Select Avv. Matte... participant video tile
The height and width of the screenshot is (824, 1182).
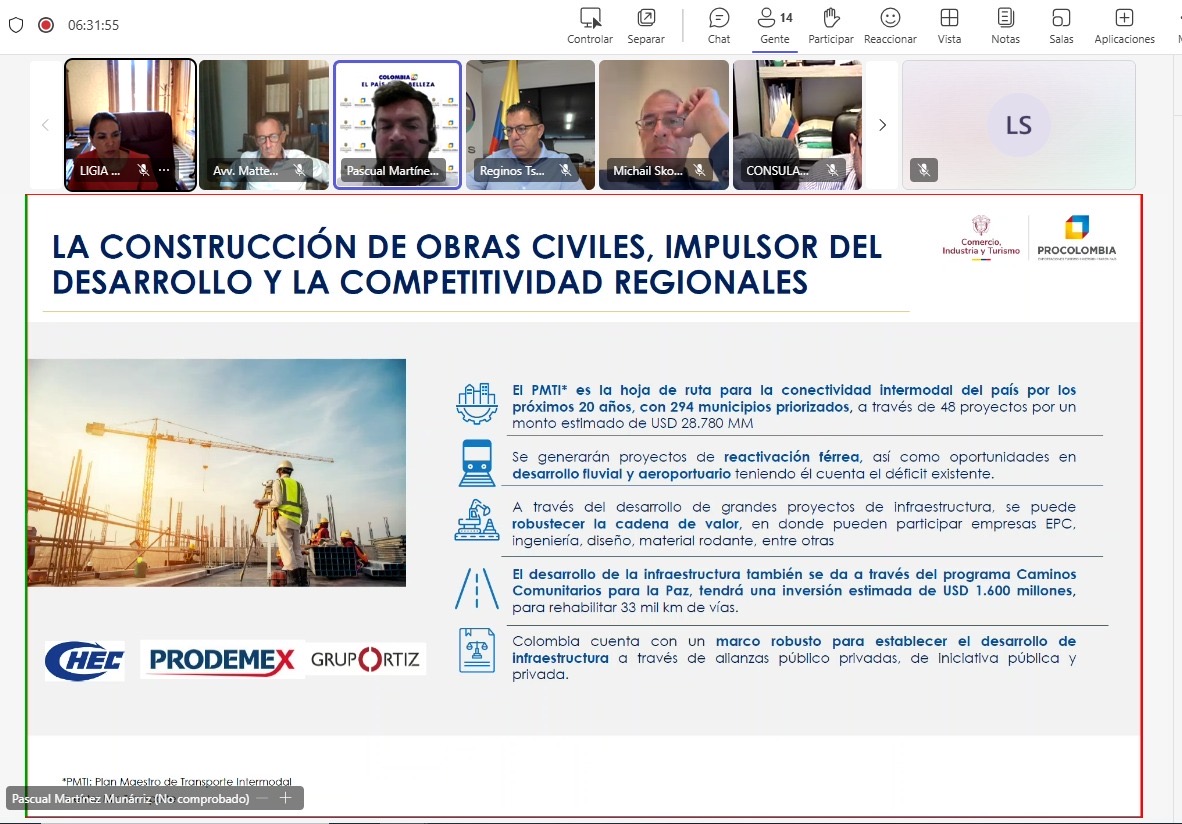point(264,124)
